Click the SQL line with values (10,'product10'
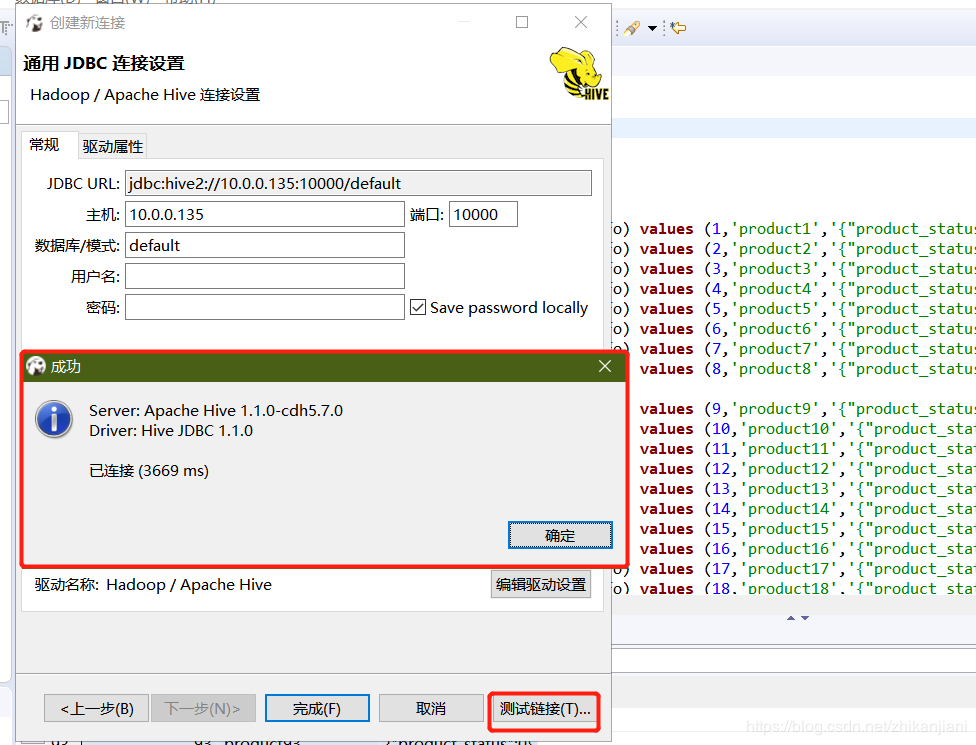 point(807,429)
